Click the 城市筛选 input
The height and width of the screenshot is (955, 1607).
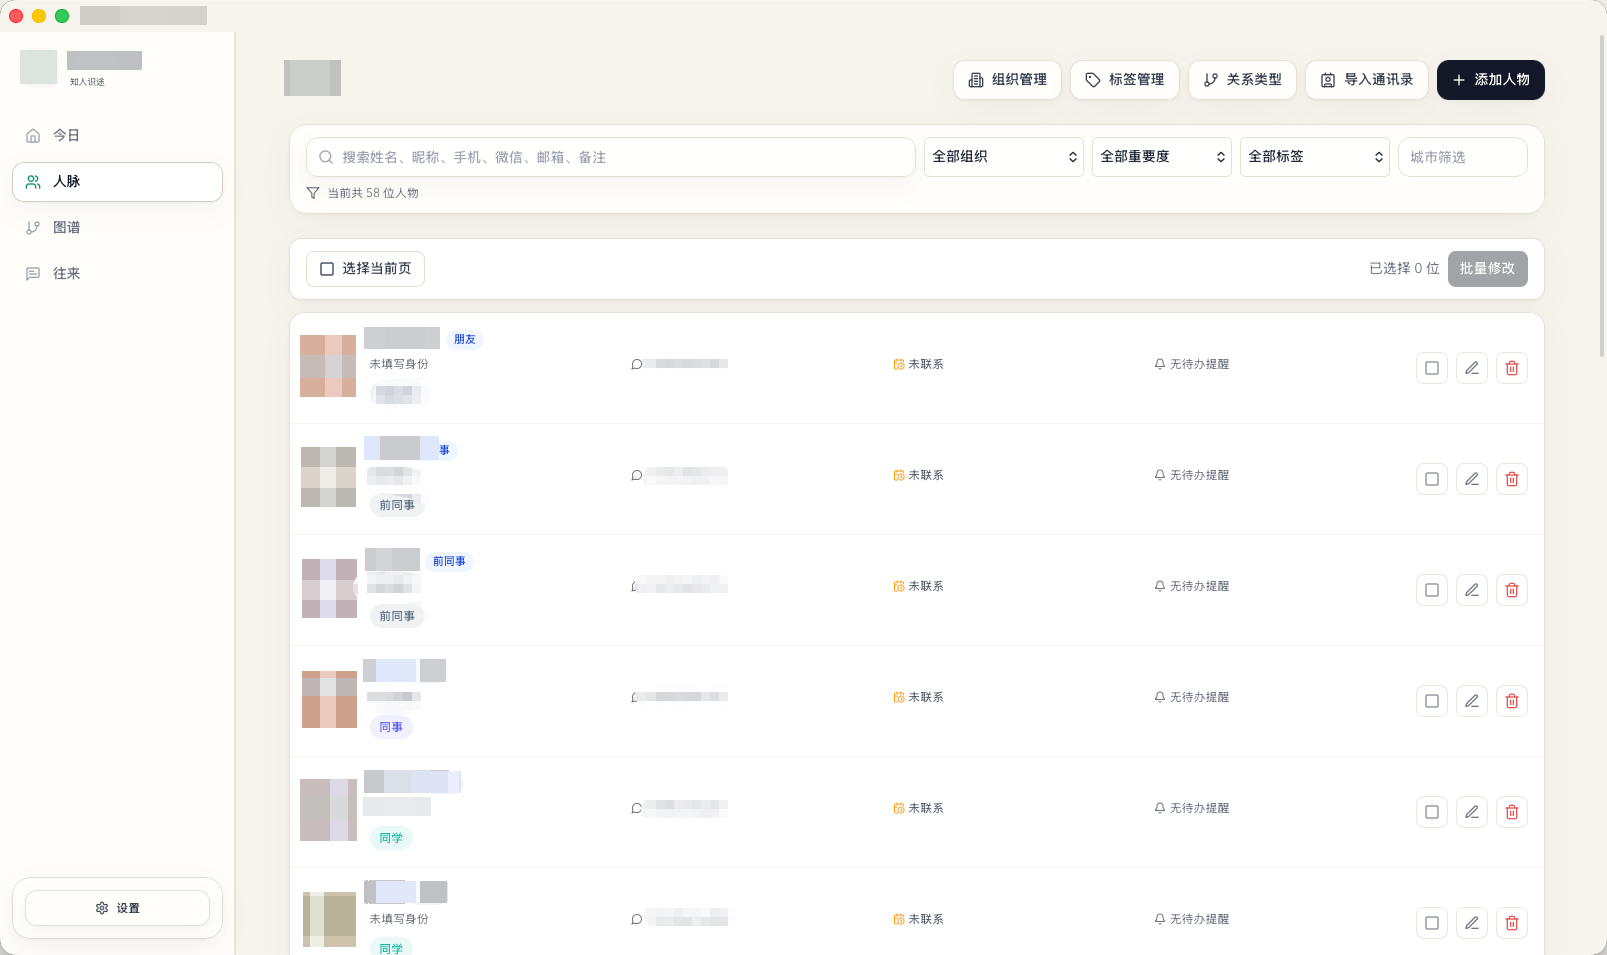coord(1463,157)
